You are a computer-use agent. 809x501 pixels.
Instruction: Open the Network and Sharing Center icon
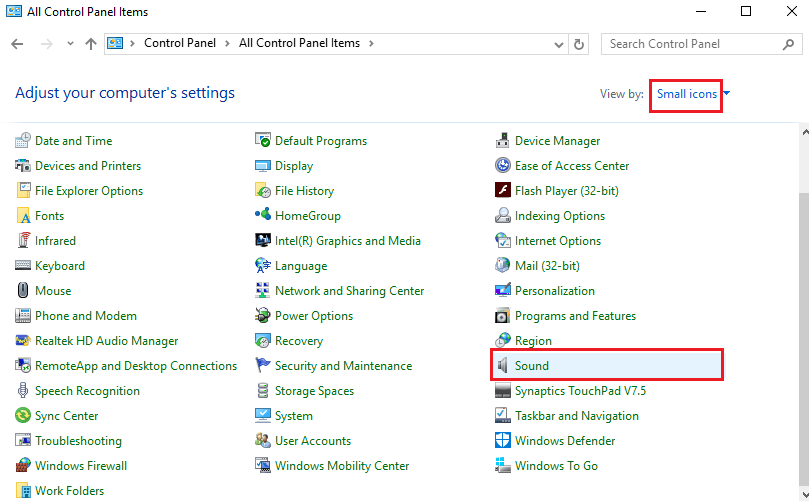click(263, 290)
